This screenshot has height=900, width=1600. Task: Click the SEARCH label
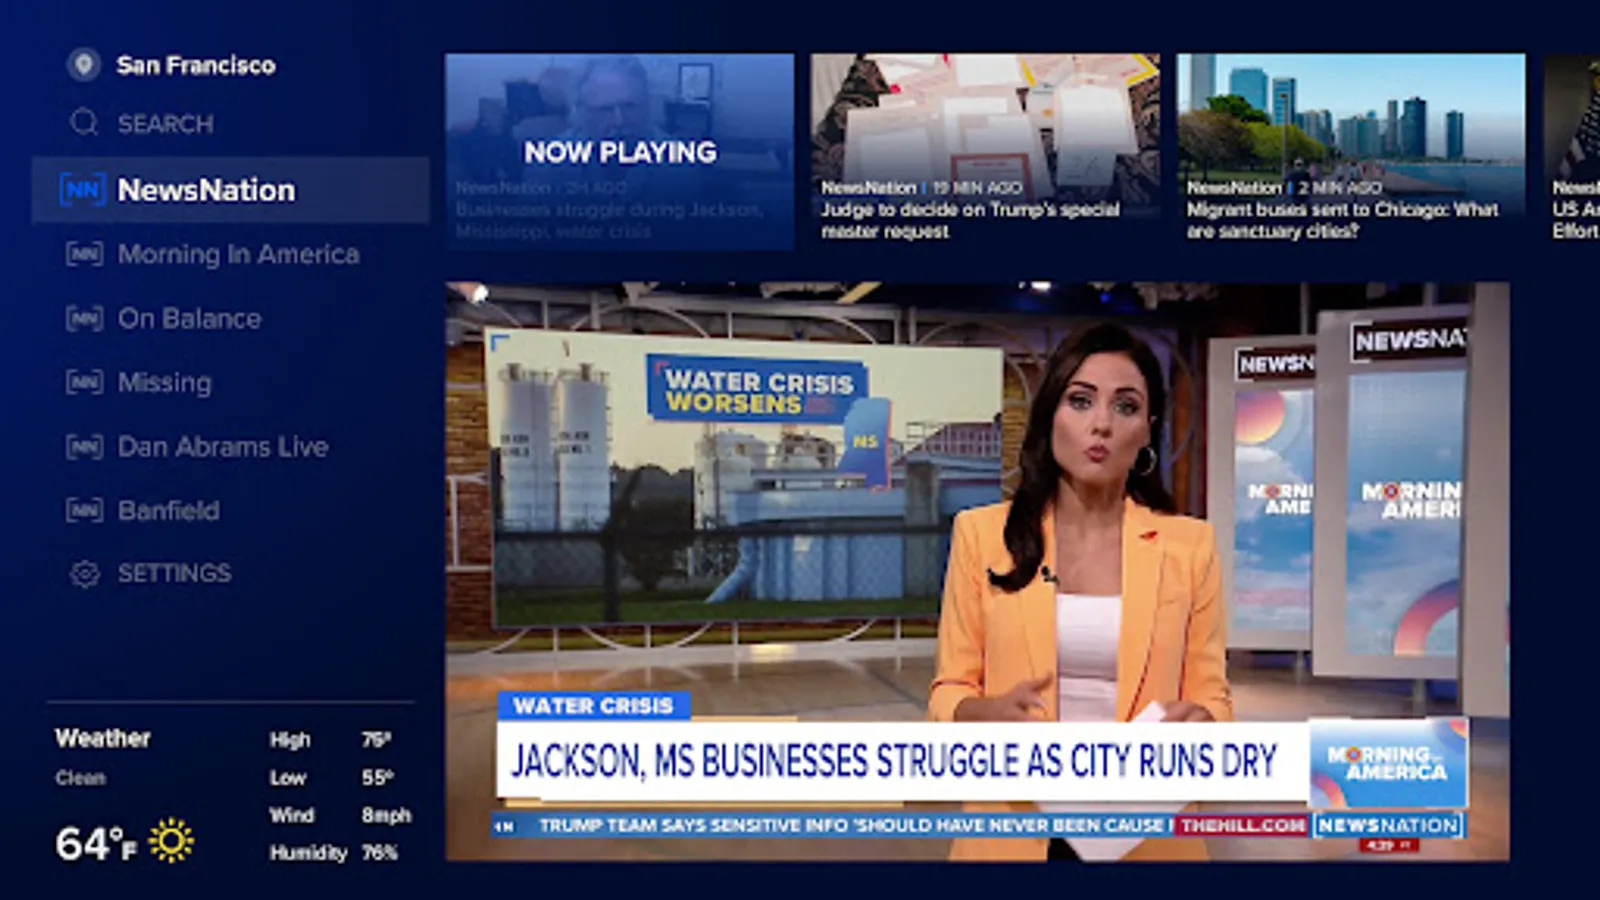pyautogui.click(x=166, y=124)
